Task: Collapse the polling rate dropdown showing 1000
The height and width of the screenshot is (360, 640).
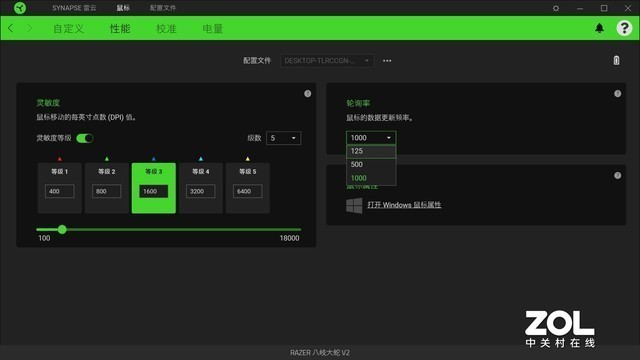Action: tap(371, 138)
